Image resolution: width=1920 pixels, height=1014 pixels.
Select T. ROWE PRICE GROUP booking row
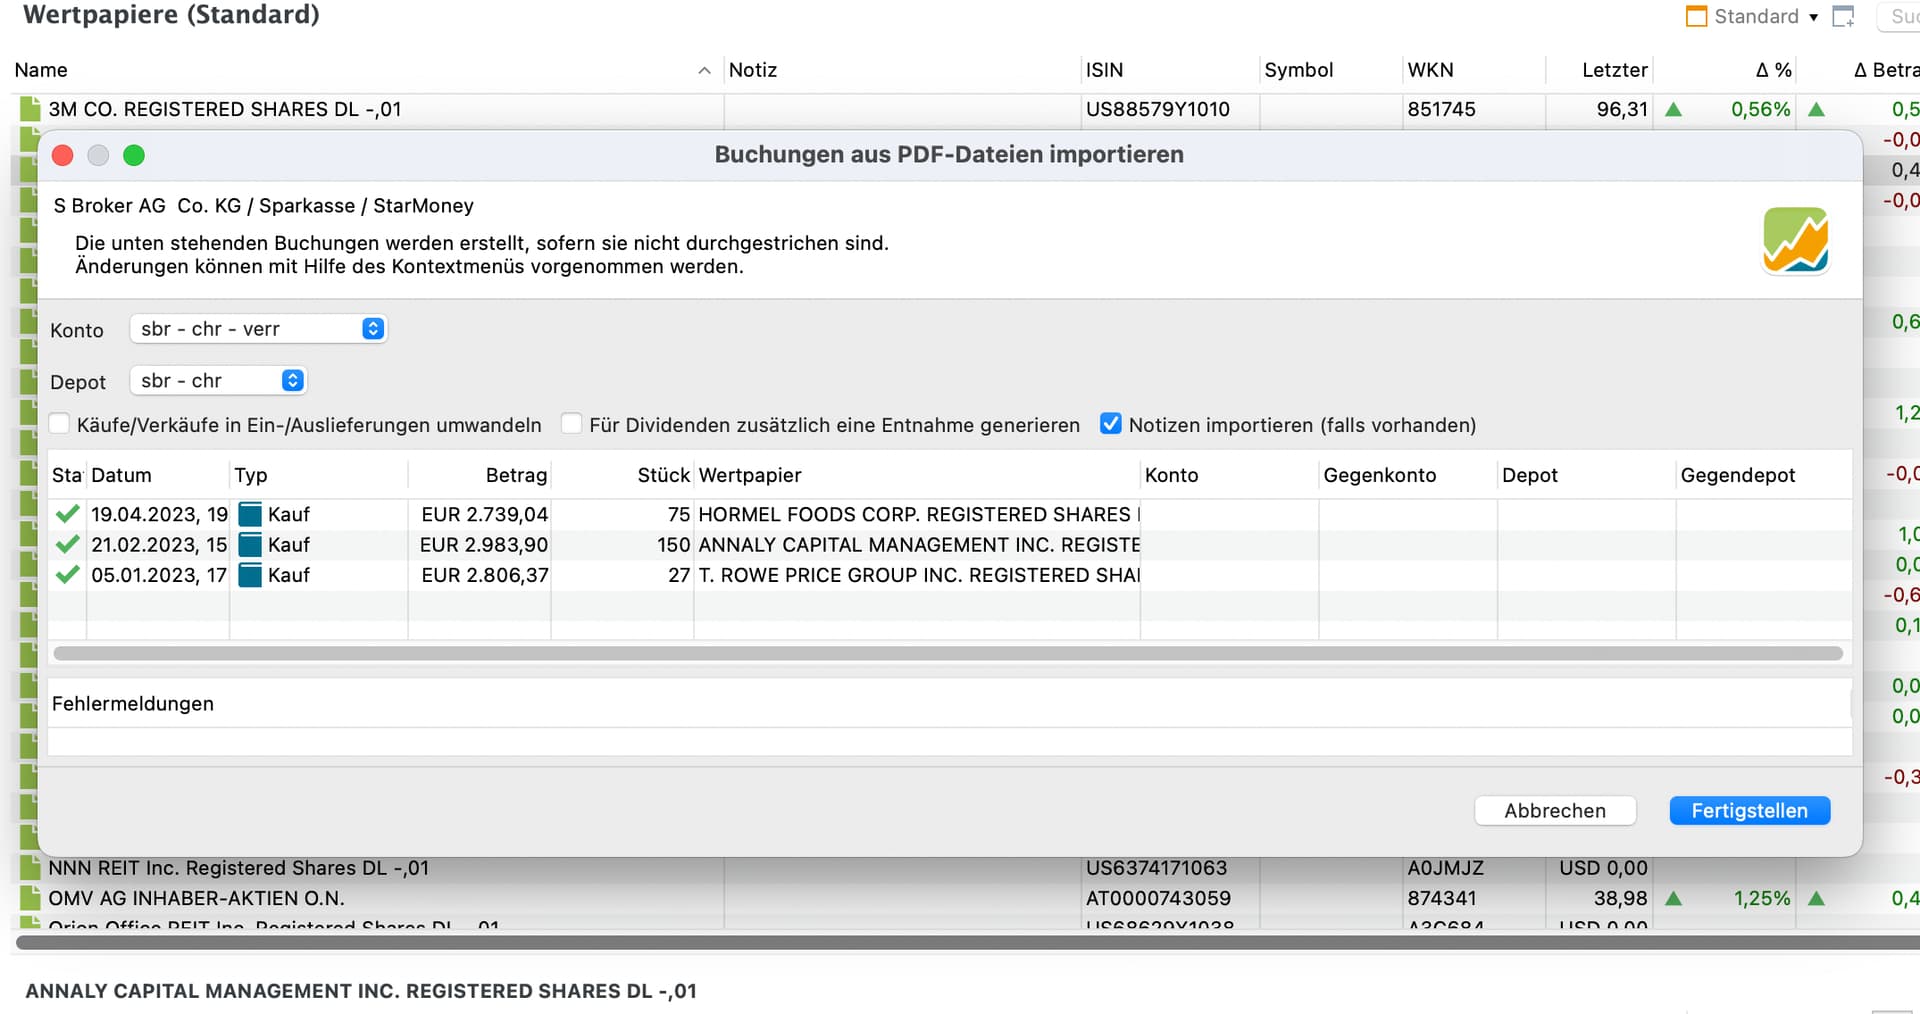pyautogui.click(x=950, y=575)
